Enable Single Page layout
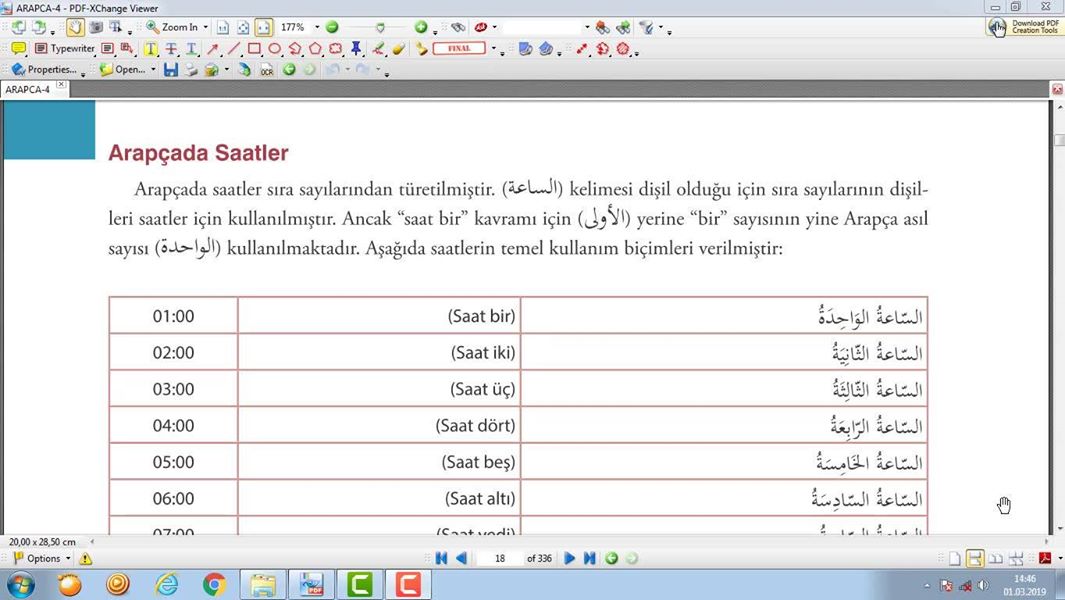The image size is (1065, 600). [x=955, y=559]
